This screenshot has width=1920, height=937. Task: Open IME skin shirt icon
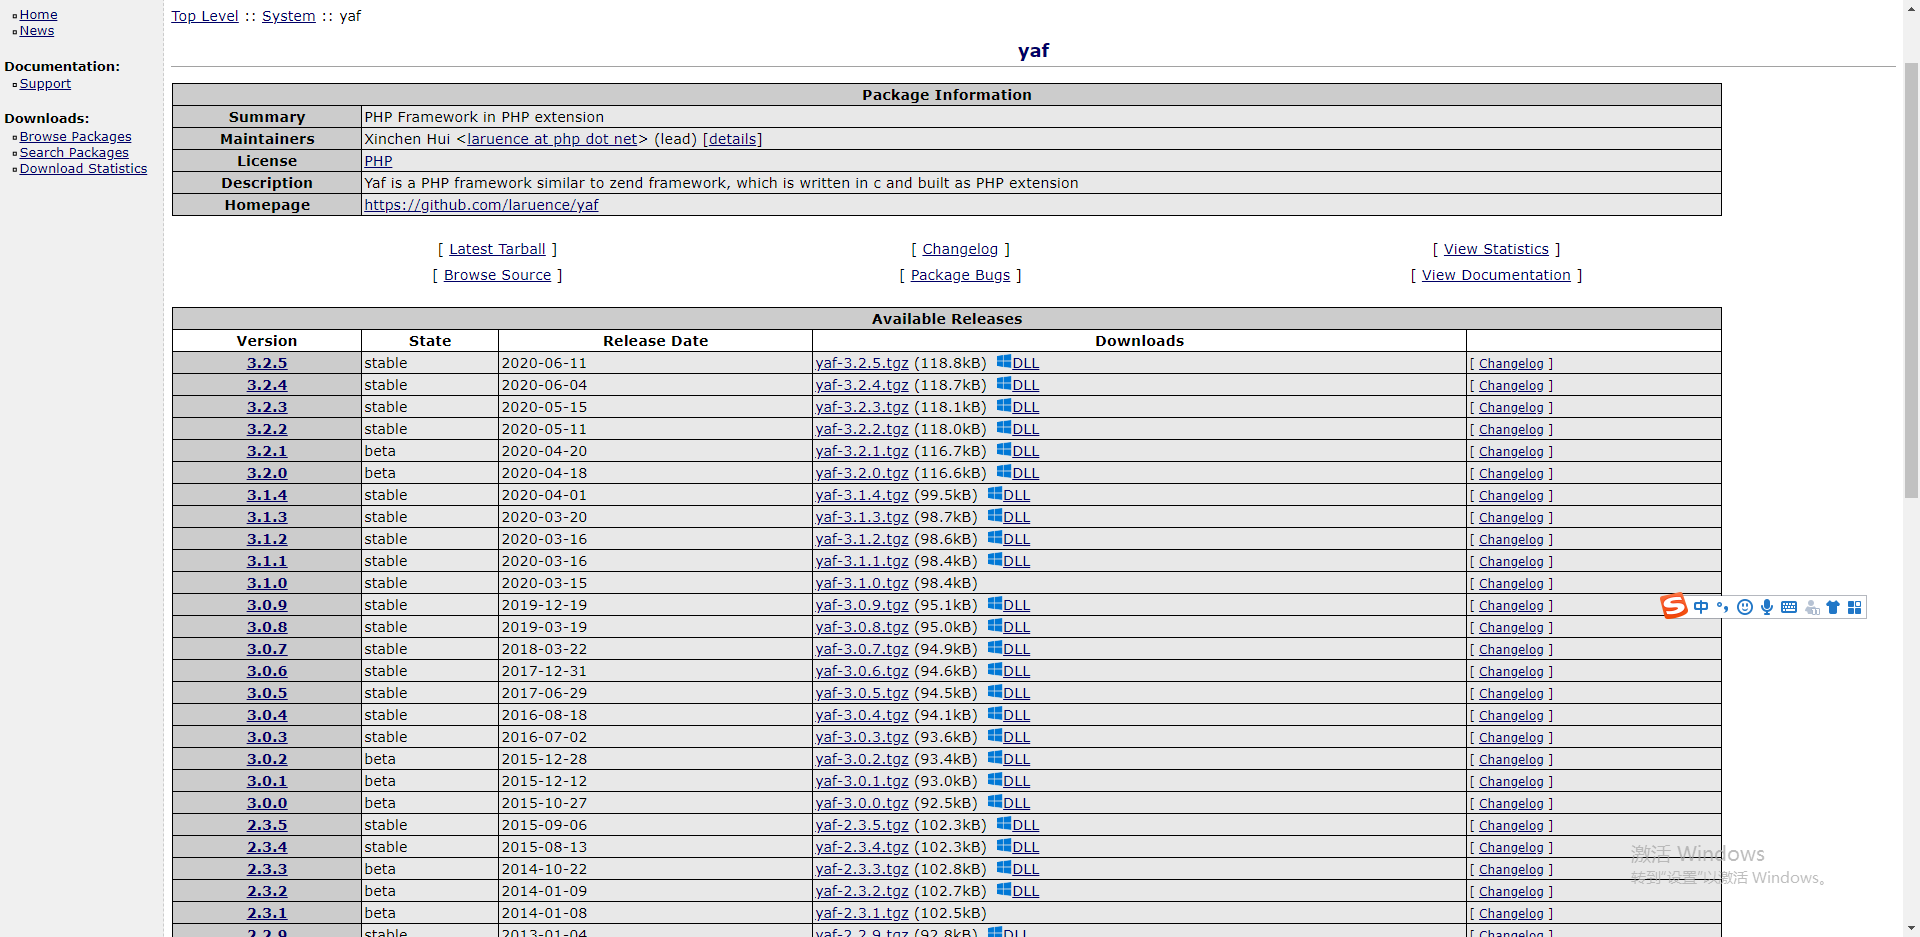[1833, 607]
